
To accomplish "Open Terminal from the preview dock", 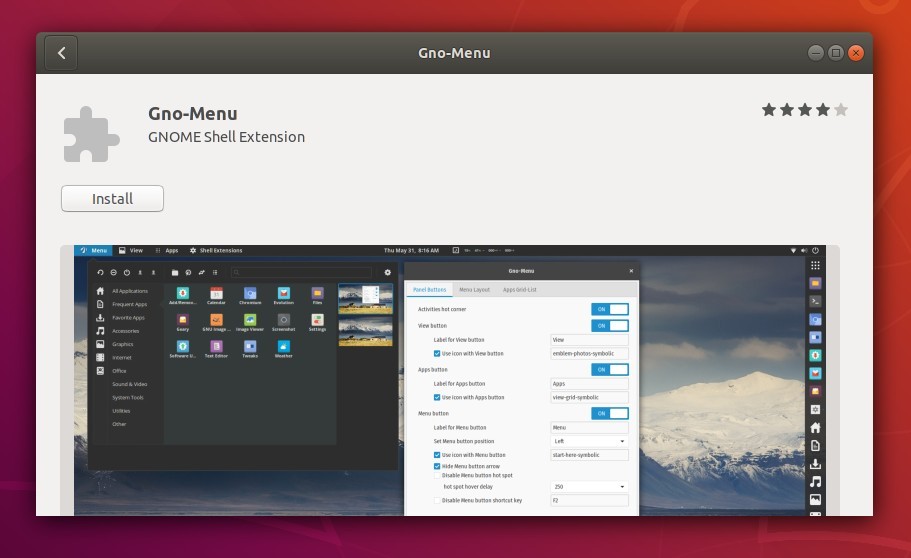I will 815,301.
